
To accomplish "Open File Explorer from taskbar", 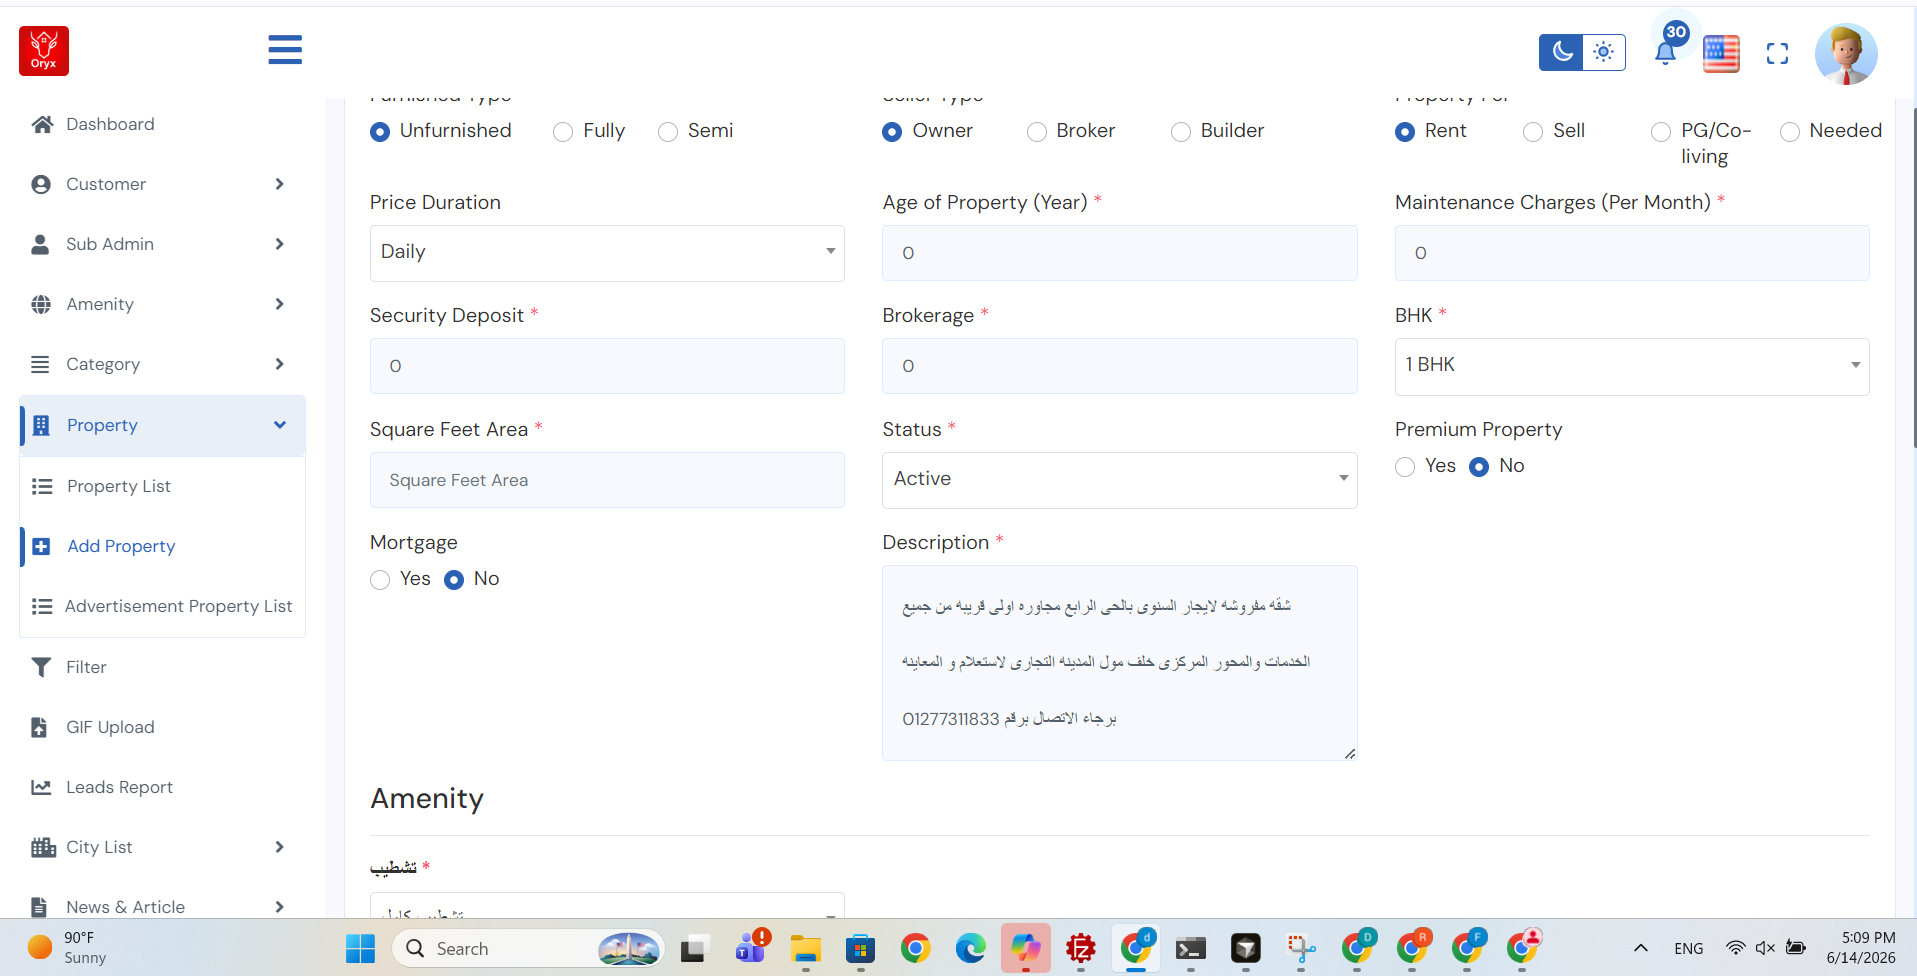I will [x=806, y=948].
